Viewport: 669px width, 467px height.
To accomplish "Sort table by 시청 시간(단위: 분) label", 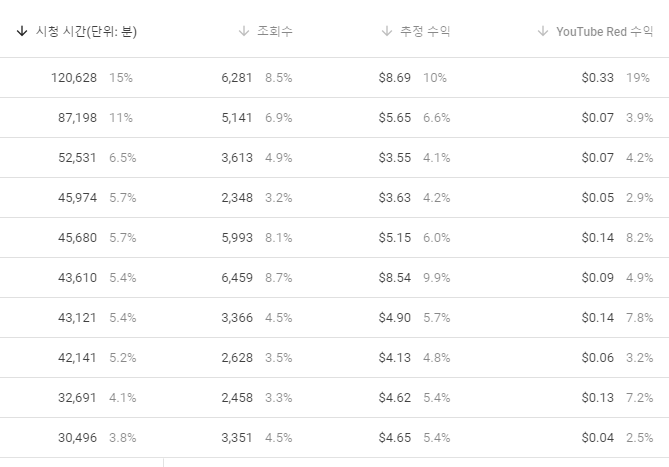I will pos(86,32).
